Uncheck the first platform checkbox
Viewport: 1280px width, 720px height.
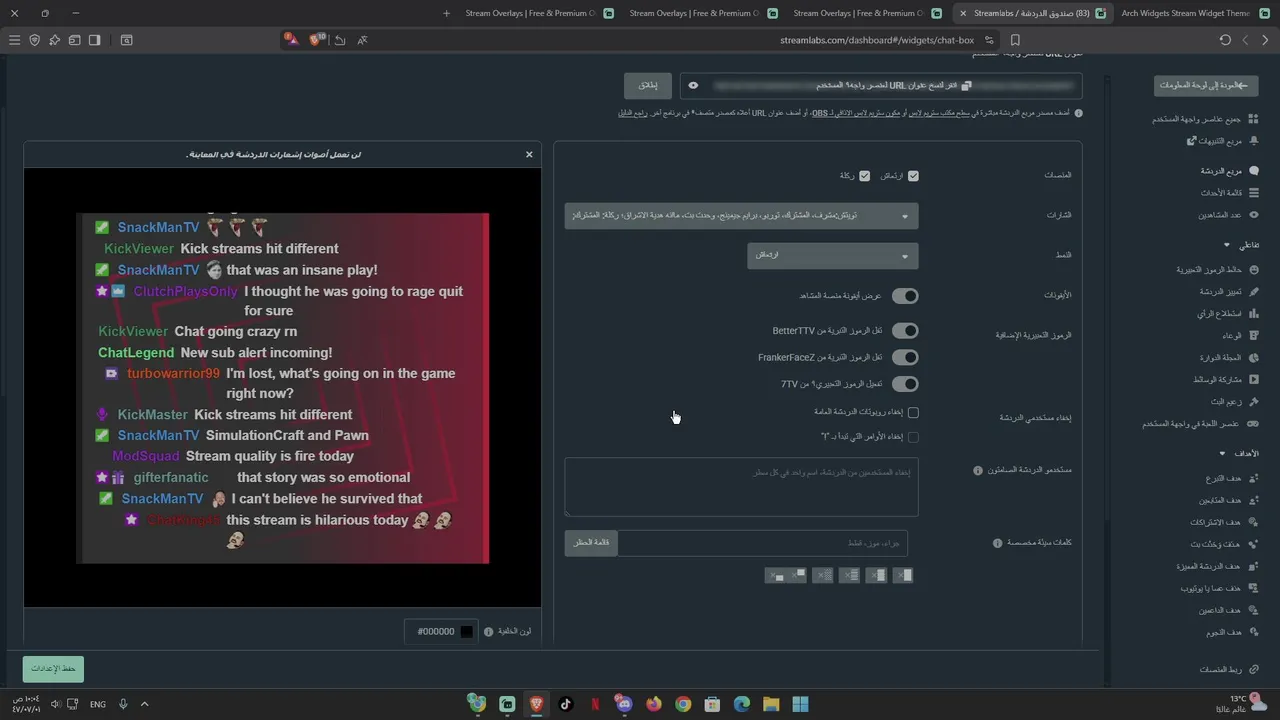pos(913,176)
